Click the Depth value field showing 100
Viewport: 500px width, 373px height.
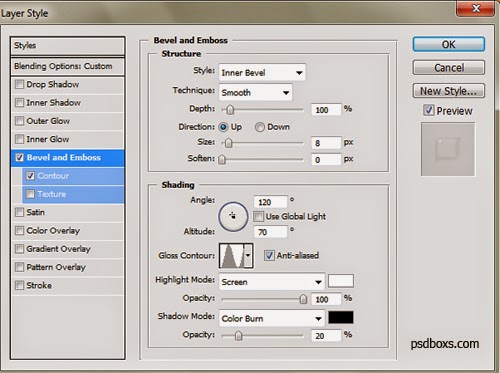(x=326, y=110)
